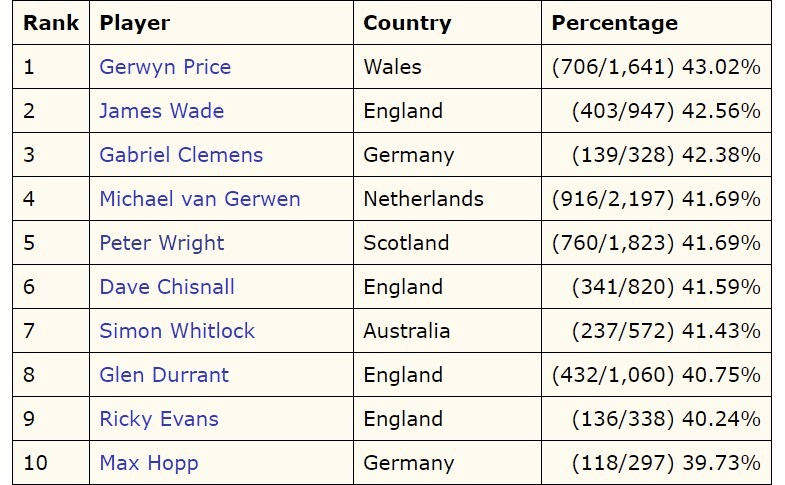Screen dimensions: 785x485
Task: Open the Ricky Evans player link
Action: (x=158, y=419)
